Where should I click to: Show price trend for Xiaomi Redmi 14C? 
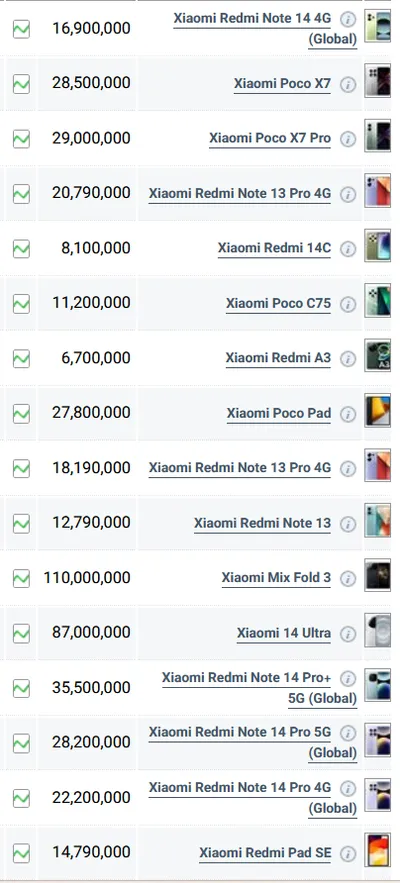pos(21,249)
